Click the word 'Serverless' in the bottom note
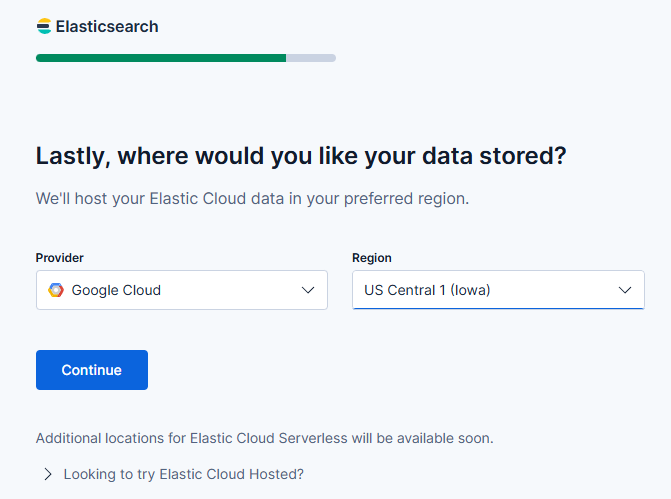The image size is (671, 499). point(313,438)
